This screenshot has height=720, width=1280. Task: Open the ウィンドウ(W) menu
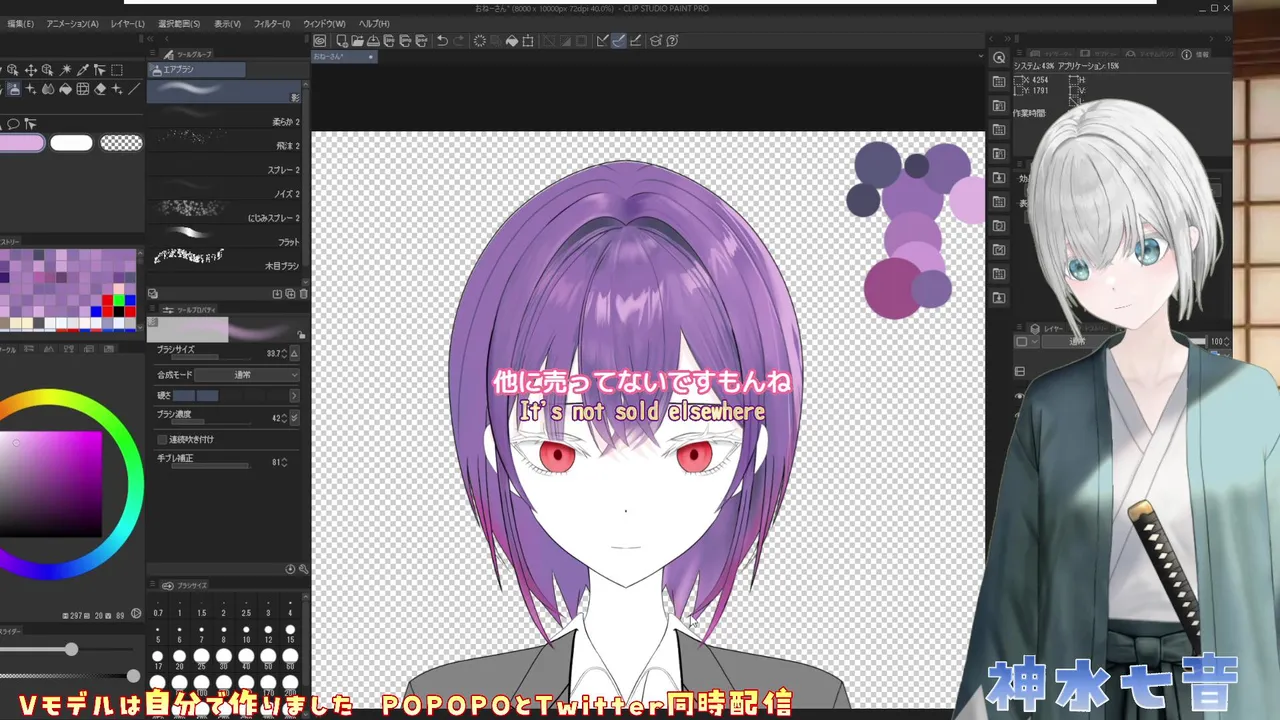click(324, 24)
